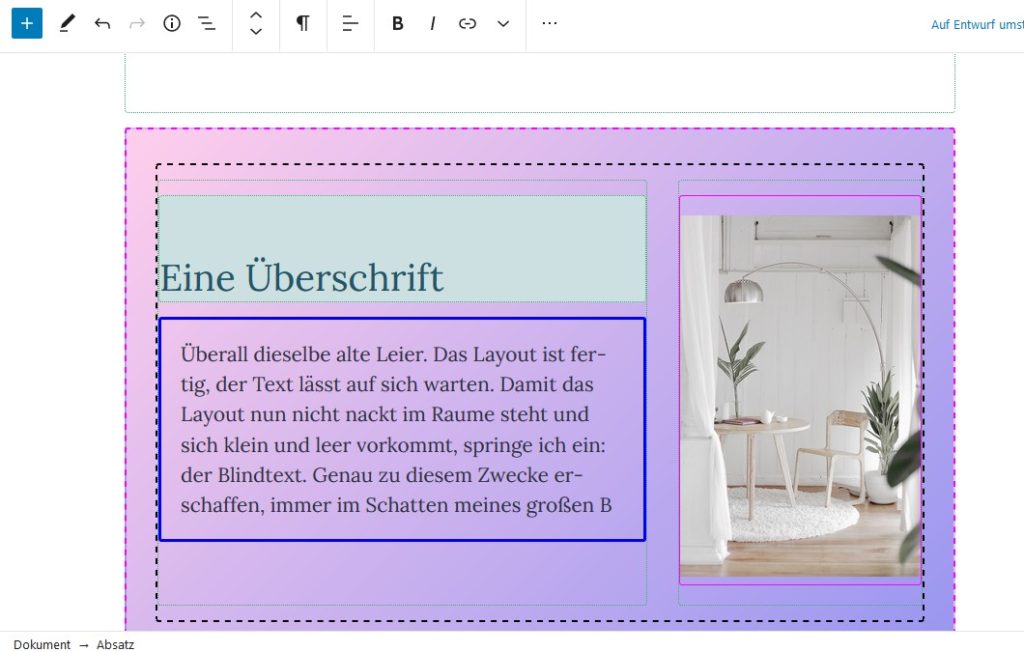Click Absatz in the breadcrumb bar

coord(115,645)
